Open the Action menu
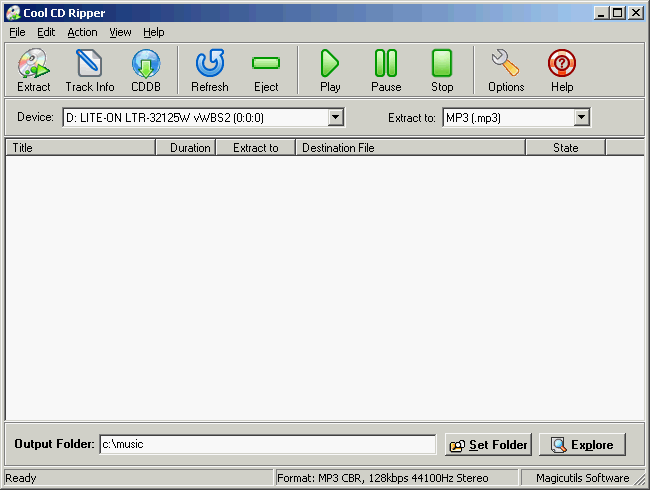The height and width of the screenshot is (490, 650). pos(82,32)
